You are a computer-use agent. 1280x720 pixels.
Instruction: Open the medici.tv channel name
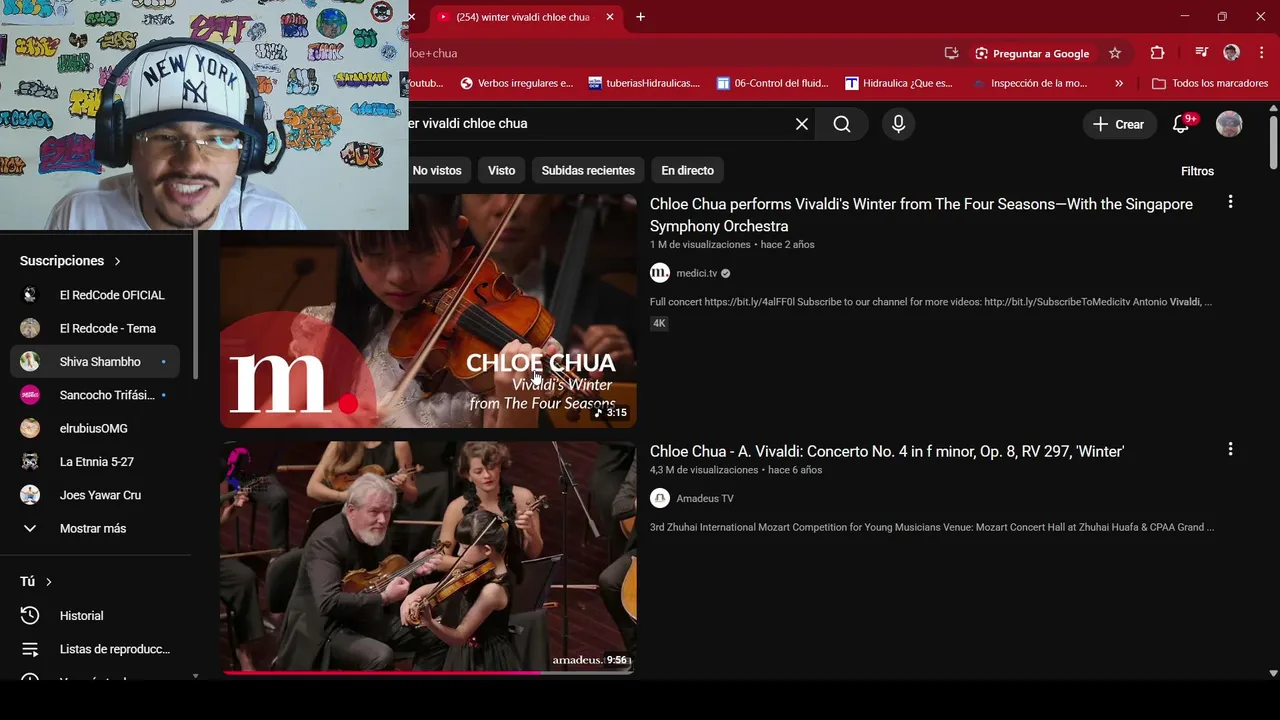pyautogui.click(x=697, y=273)
